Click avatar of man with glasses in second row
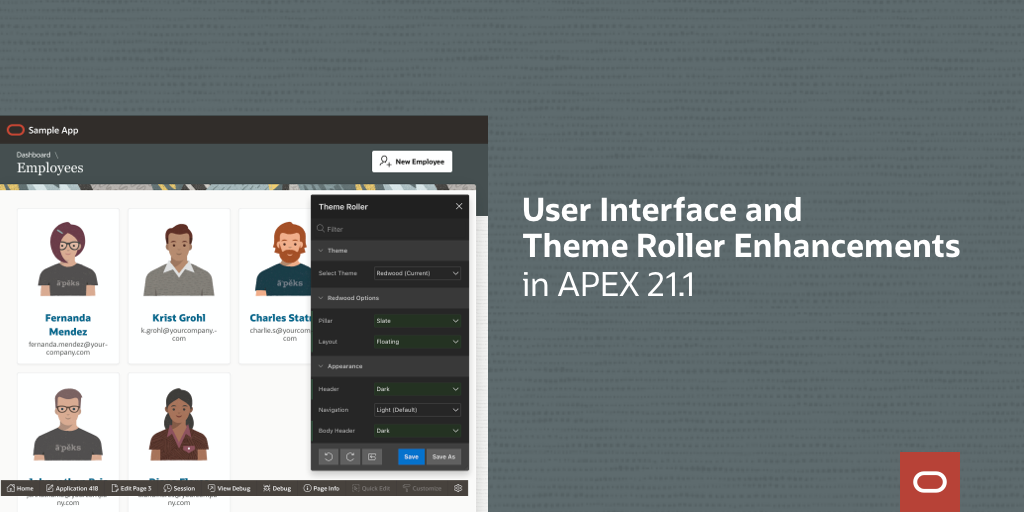 [68, 425]
